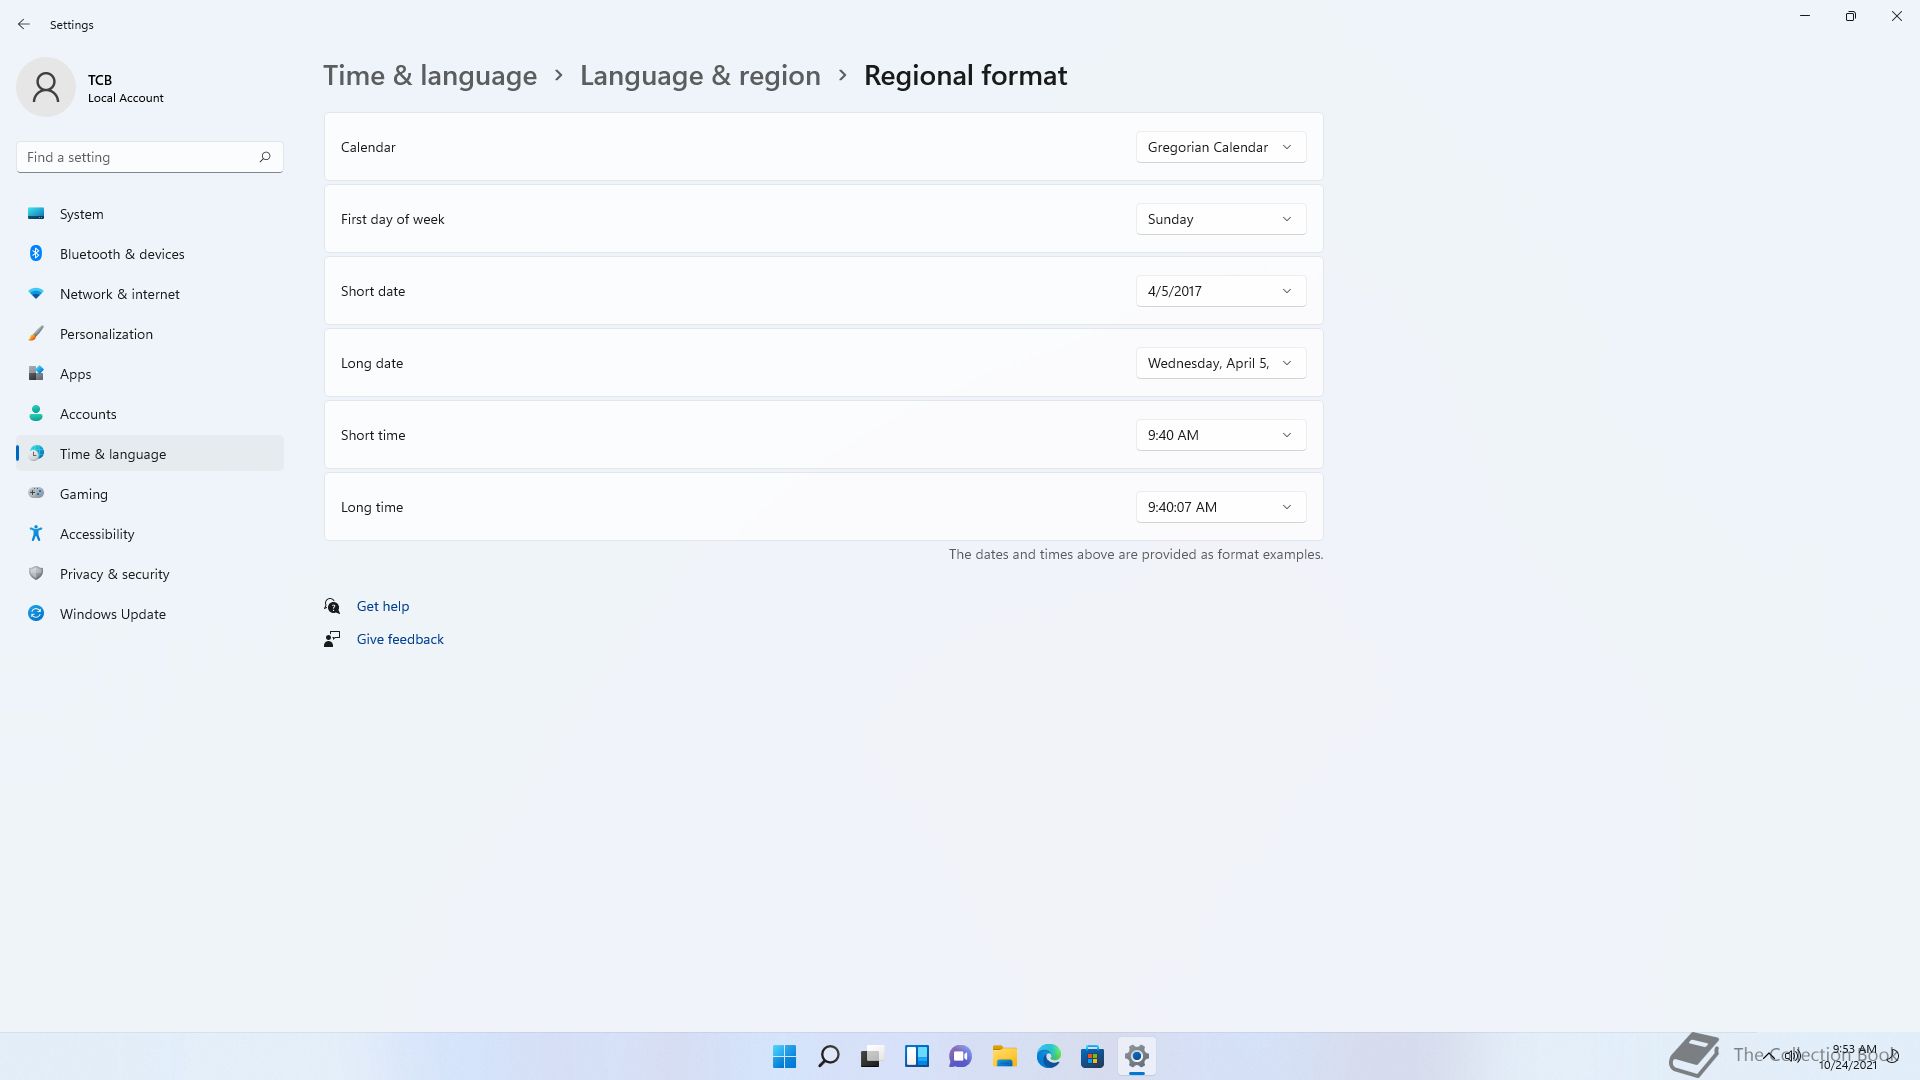
Task: Open the Long time format dropdown
Action: (1220, 507)
